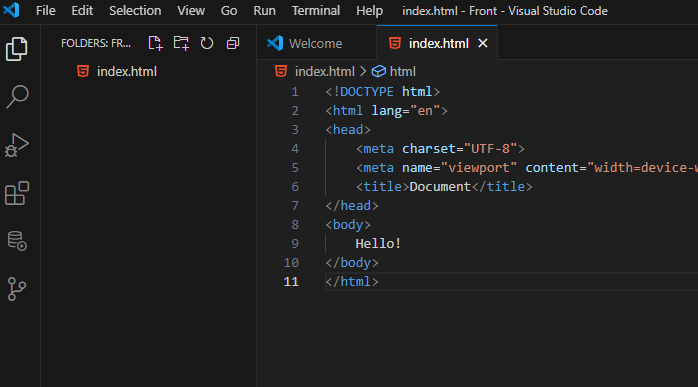Switch to the Welcome tab
Image resolution: width=698 pixels, height=387 pixels.
316,43
